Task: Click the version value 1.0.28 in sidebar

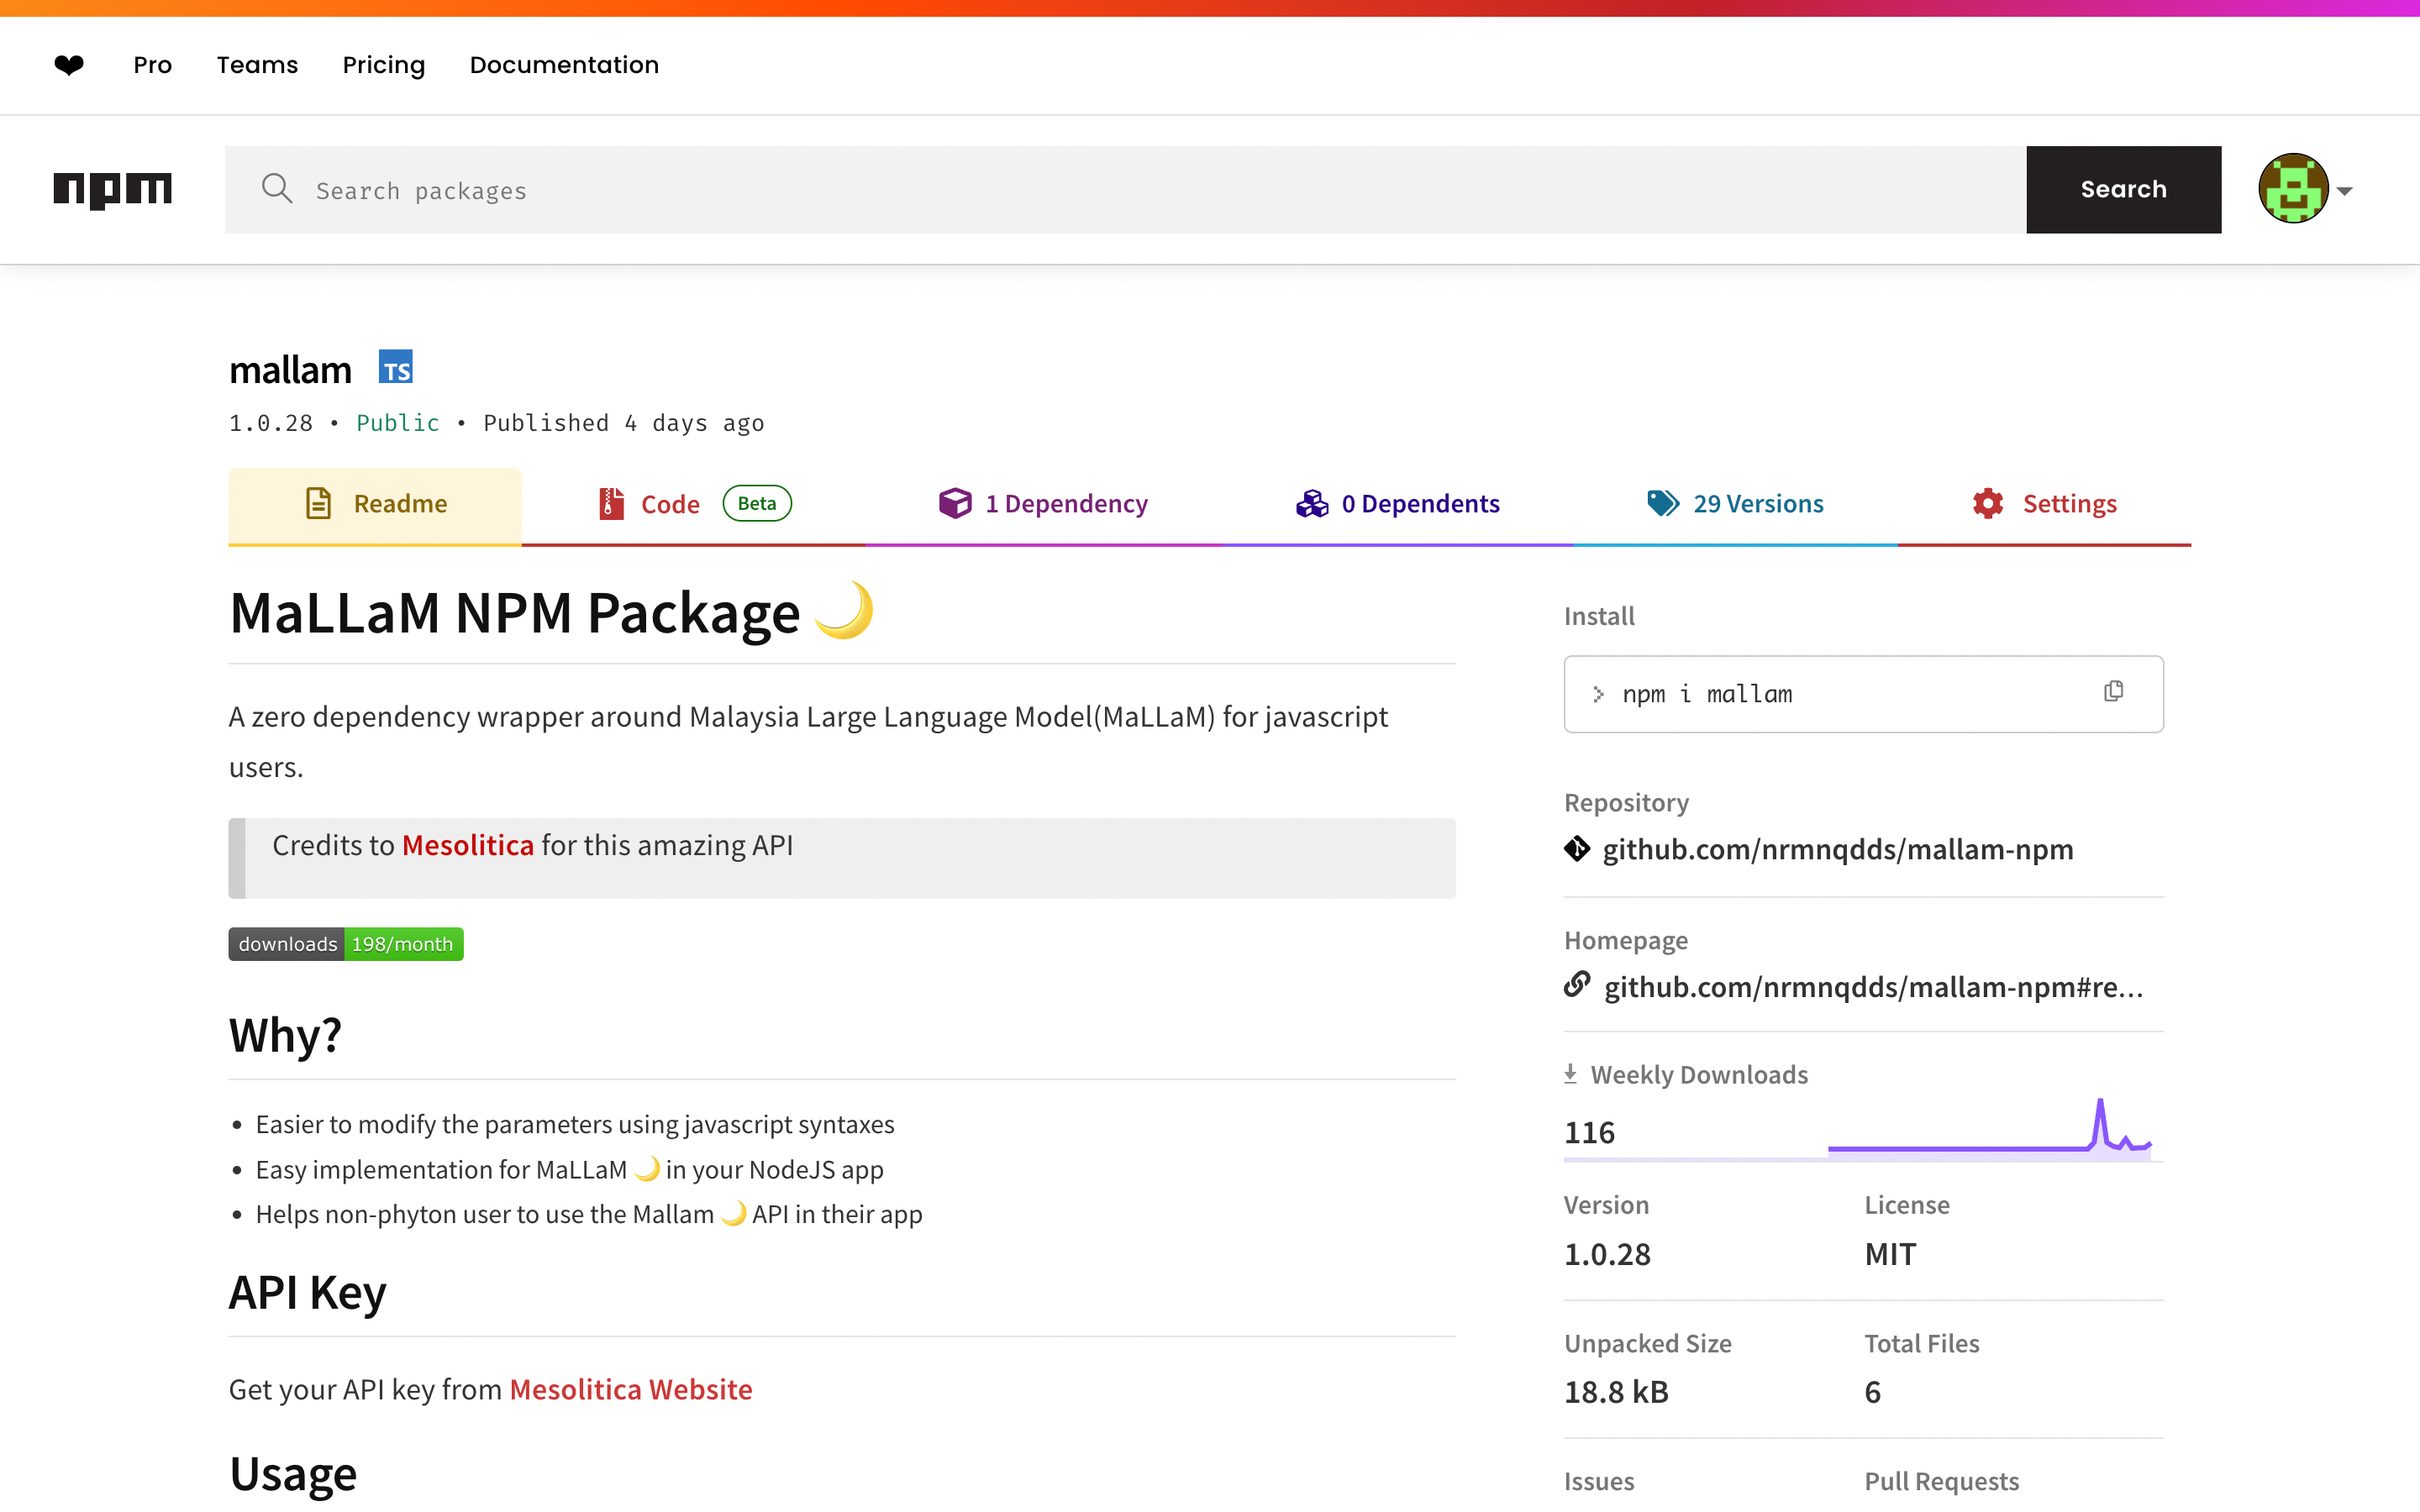Action: click(x=1607, y=1254)
